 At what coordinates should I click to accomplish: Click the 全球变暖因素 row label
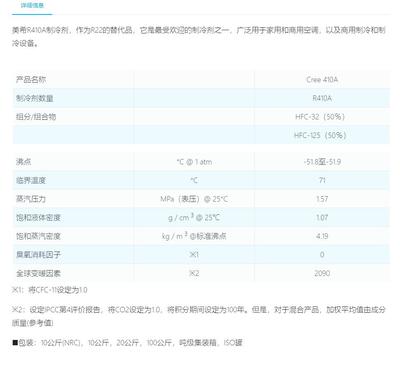[38, 273]
